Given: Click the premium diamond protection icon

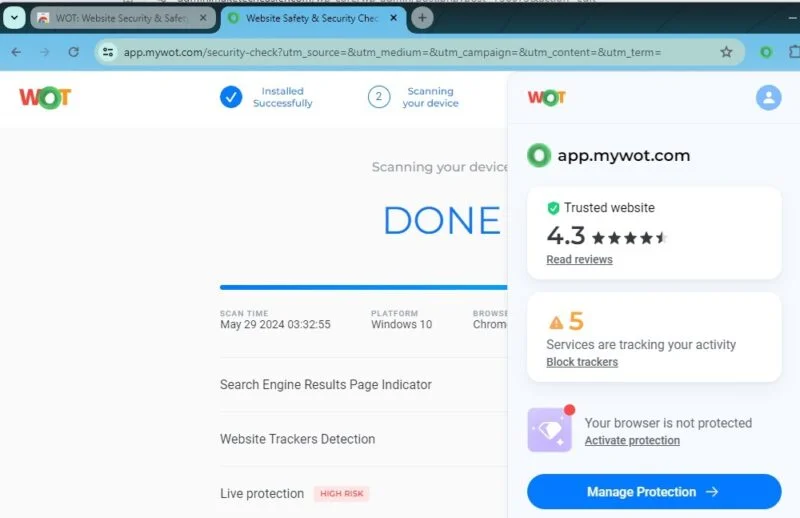Looking at the screenshot, I should [550, 429].
